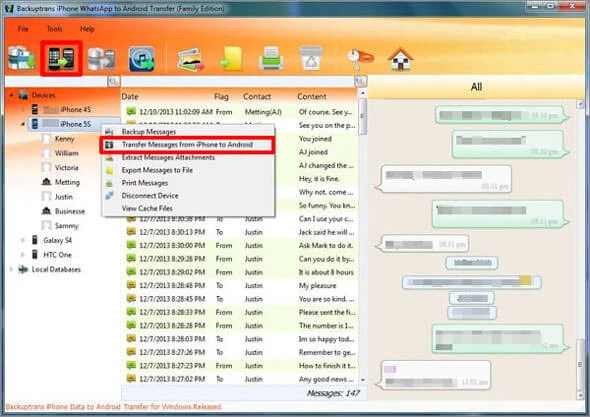Sort by the Date column header

(130, 97)
